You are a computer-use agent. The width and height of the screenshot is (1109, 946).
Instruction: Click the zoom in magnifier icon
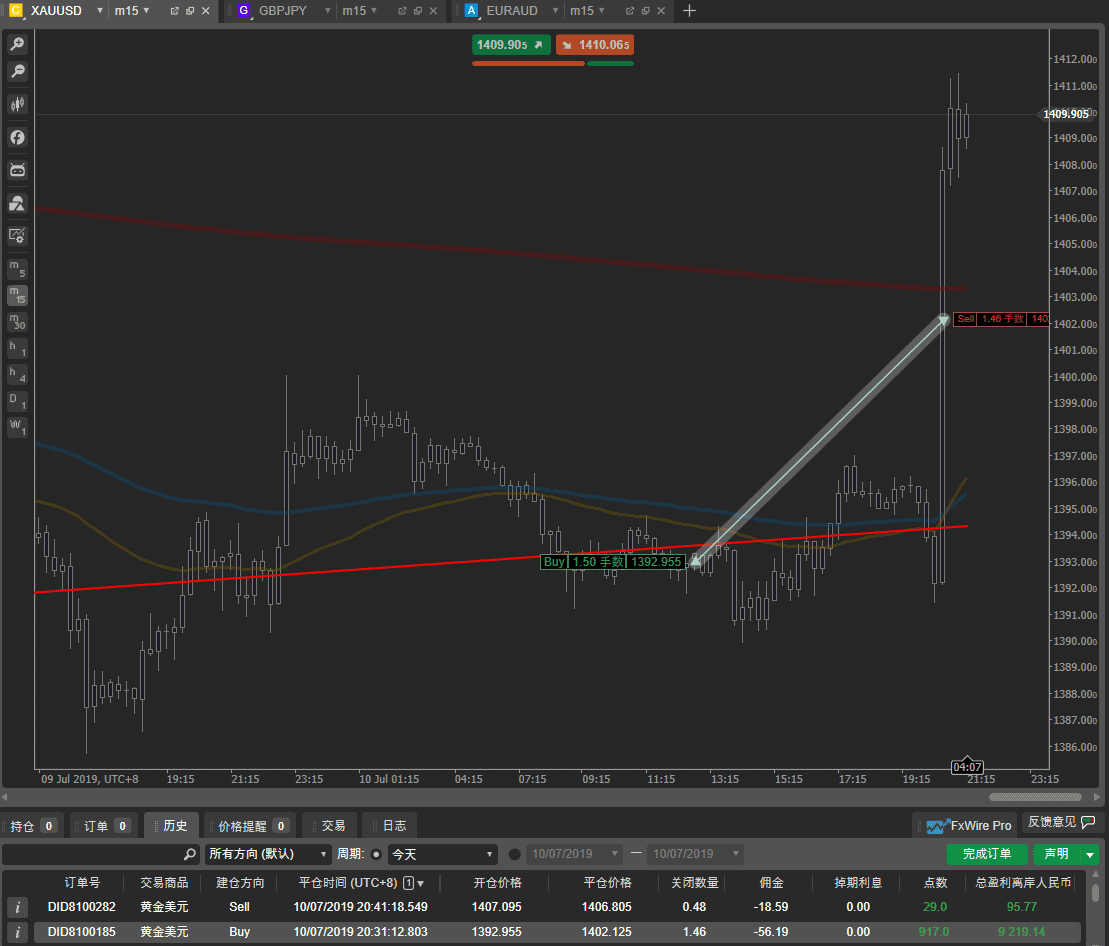coord(17,45)
